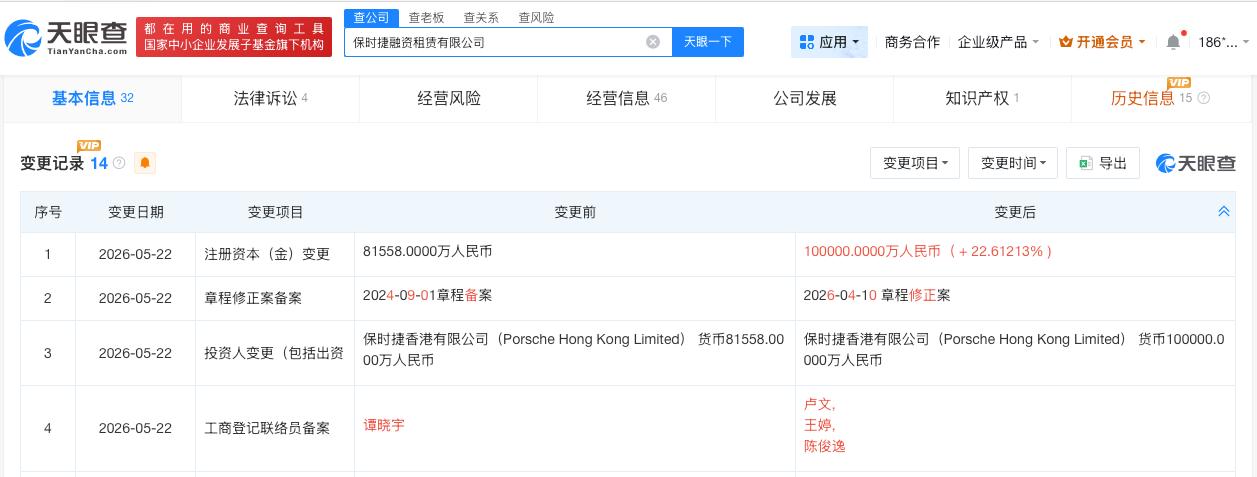Click the 变更日期 column header
The width and height of the screenshot is (1257, 477).
point(136,212)
